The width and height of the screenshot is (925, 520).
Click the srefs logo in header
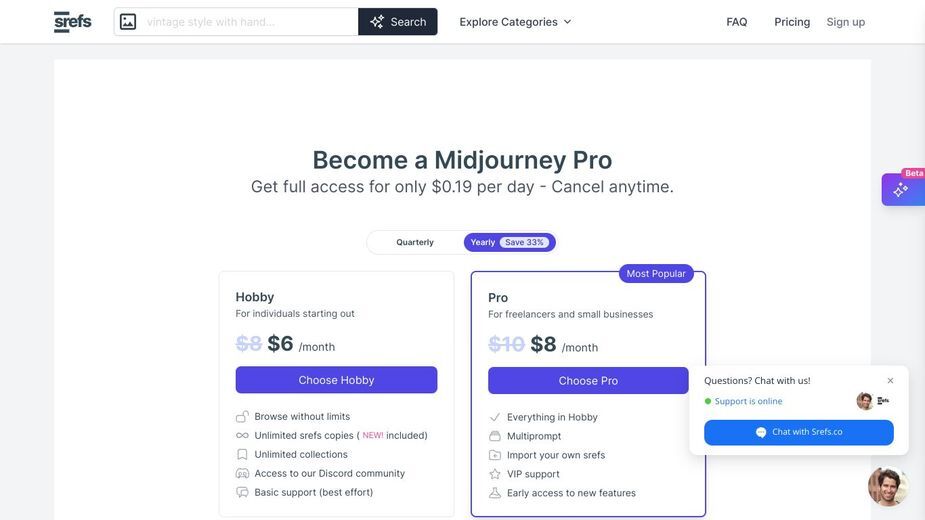point(73,22)
